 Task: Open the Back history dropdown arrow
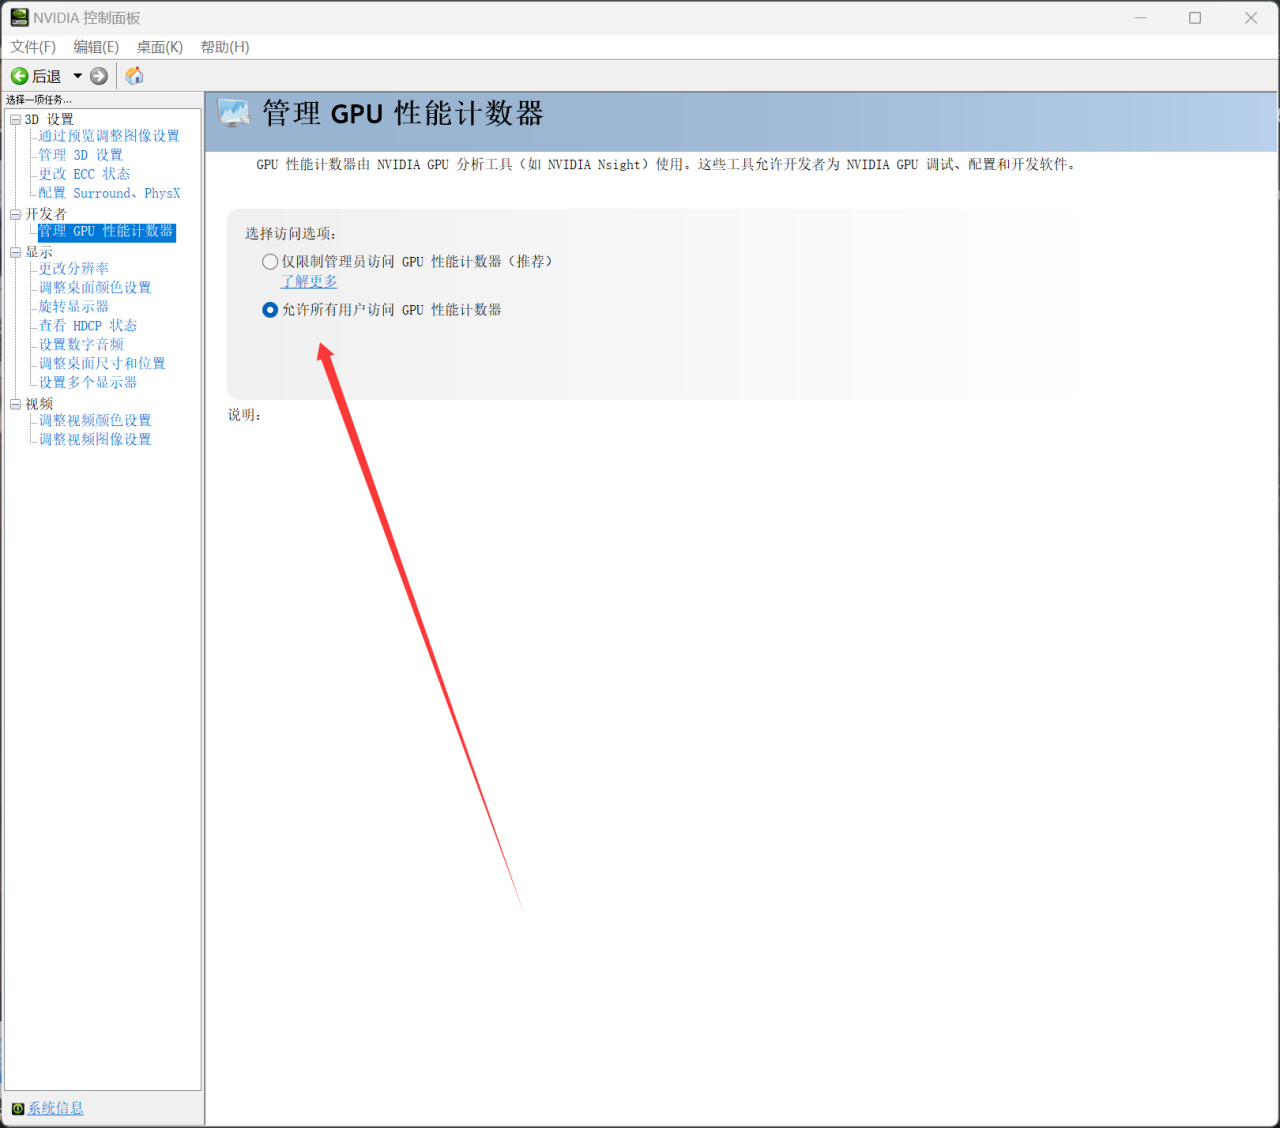[x=77, y=76]
